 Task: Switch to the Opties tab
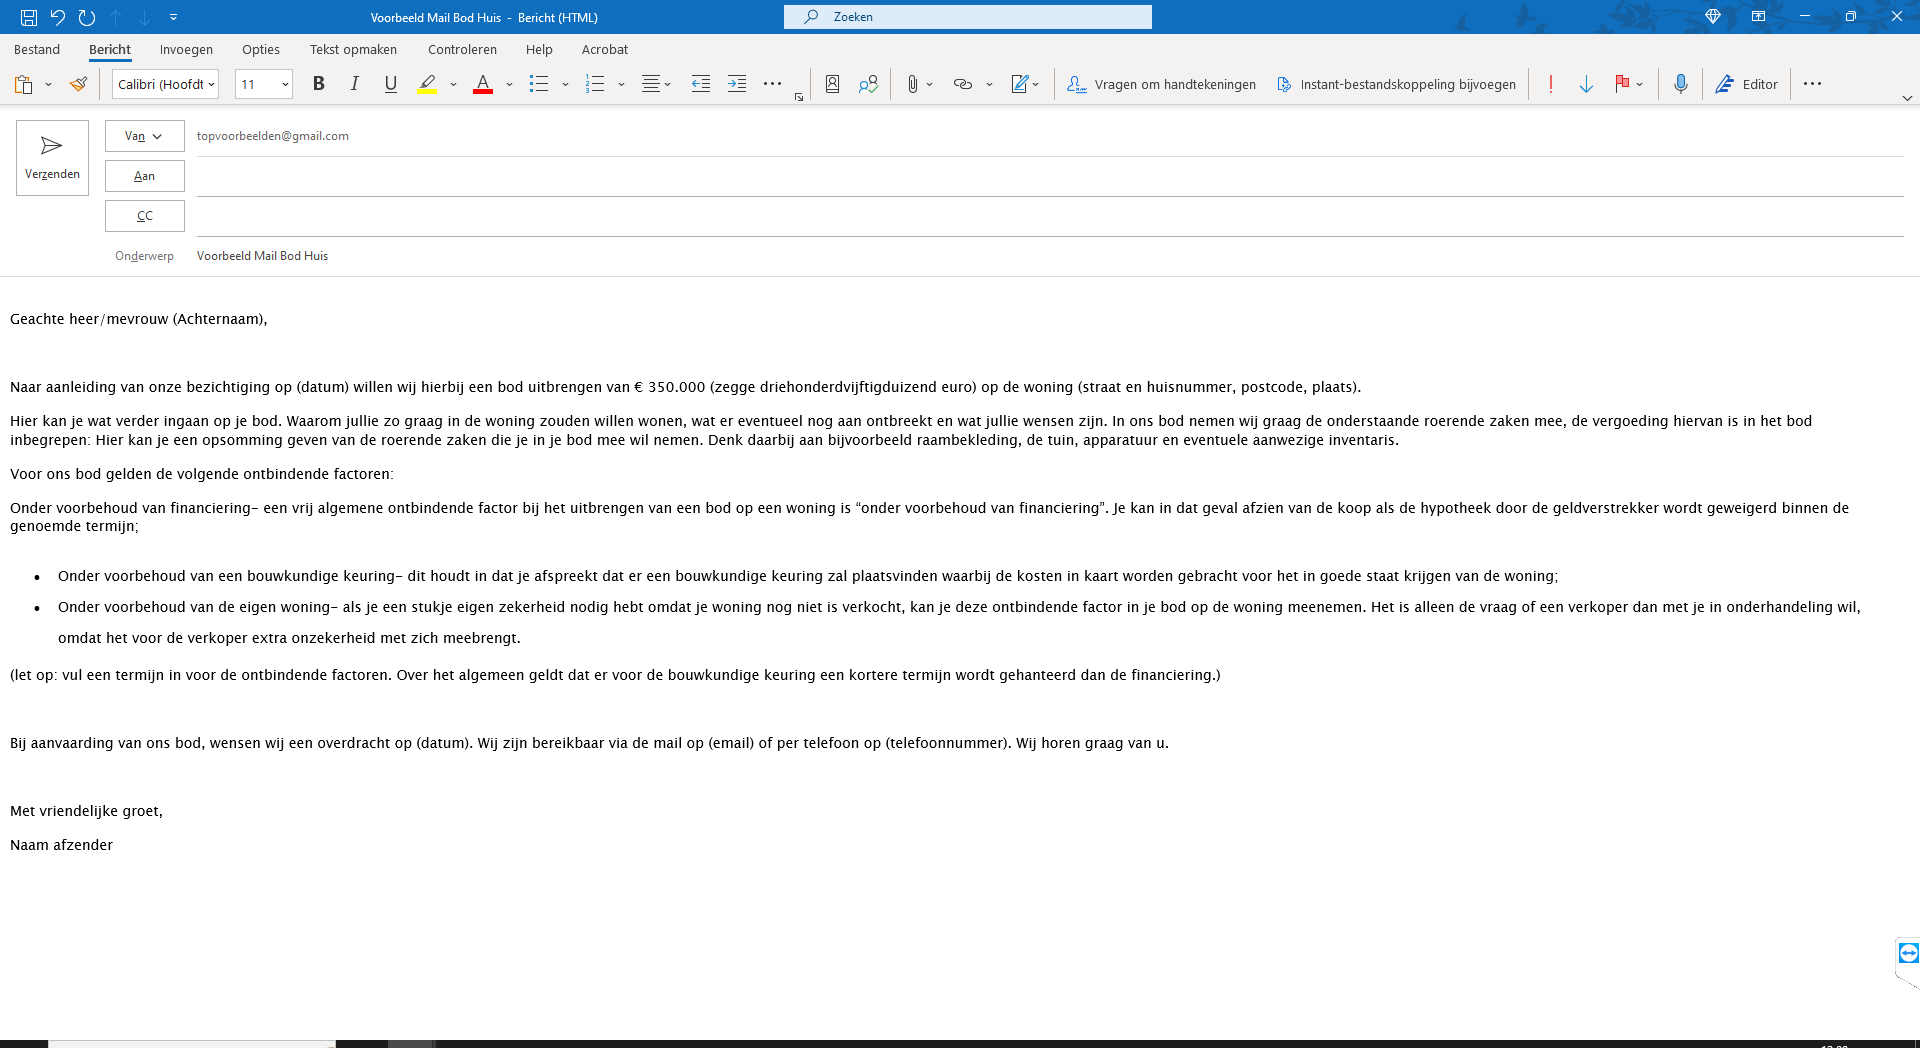pyautogui.click(x=261, y=50)
